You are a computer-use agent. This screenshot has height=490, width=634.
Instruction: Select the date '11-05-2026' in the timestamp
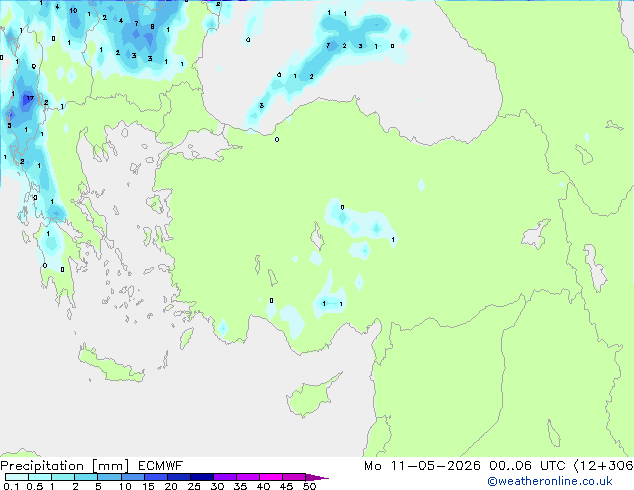pyautogui.click(x=435, y=466)
